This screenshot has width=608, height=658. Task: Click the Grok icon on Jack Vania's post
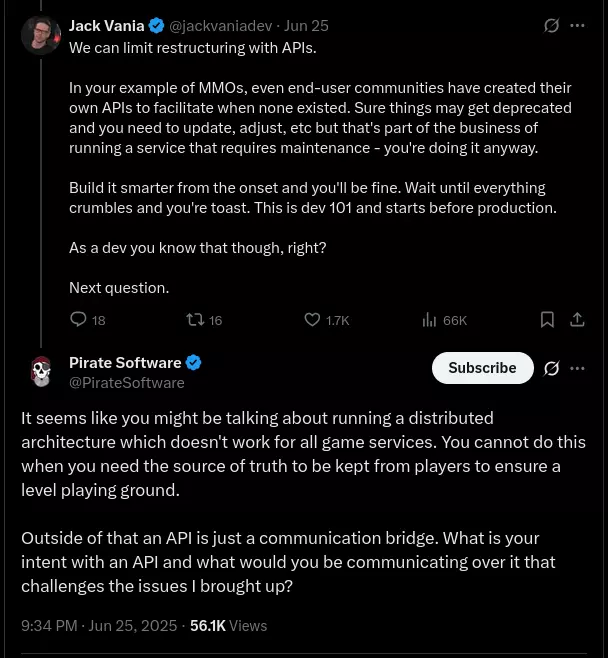(x=551, y=26)
